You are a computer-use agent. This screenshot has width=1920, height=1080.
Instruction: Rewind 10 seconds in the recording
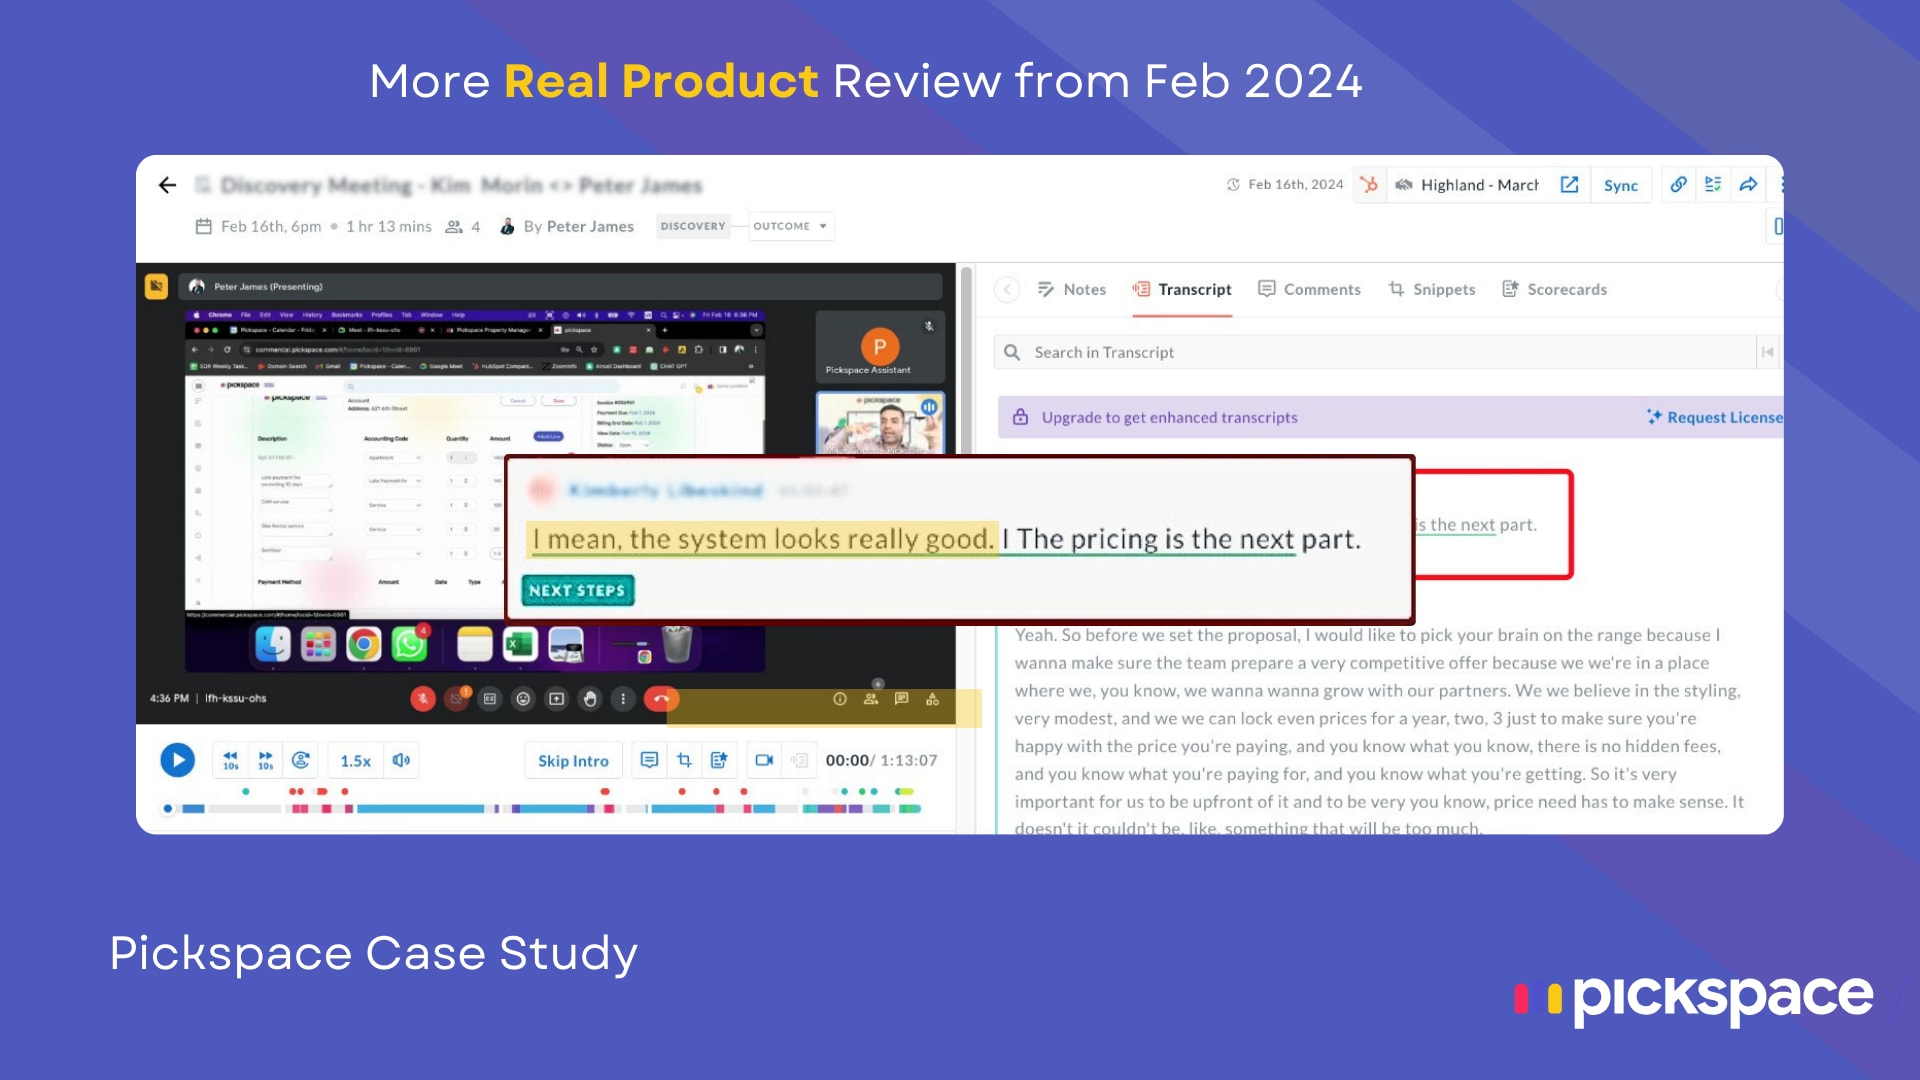(230, 760)
